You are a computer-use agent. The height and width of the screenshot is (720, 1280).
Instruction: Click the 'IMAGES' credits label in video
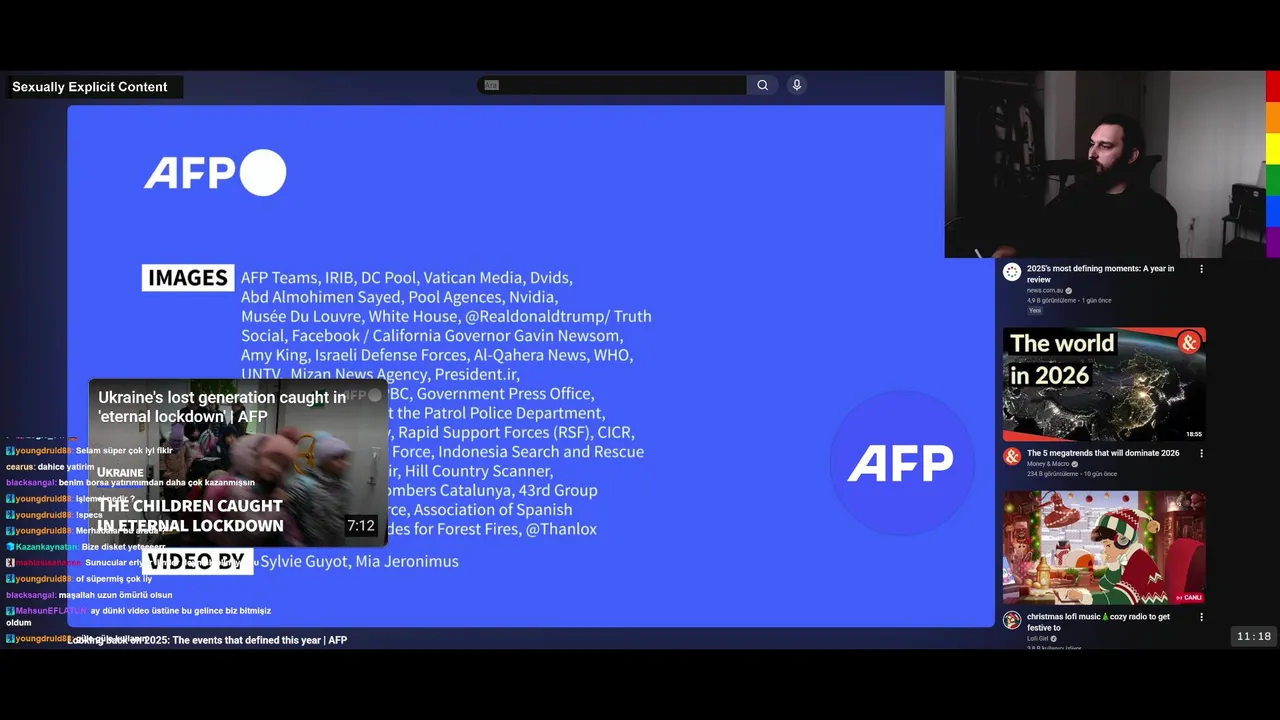(x=188, y=278)
